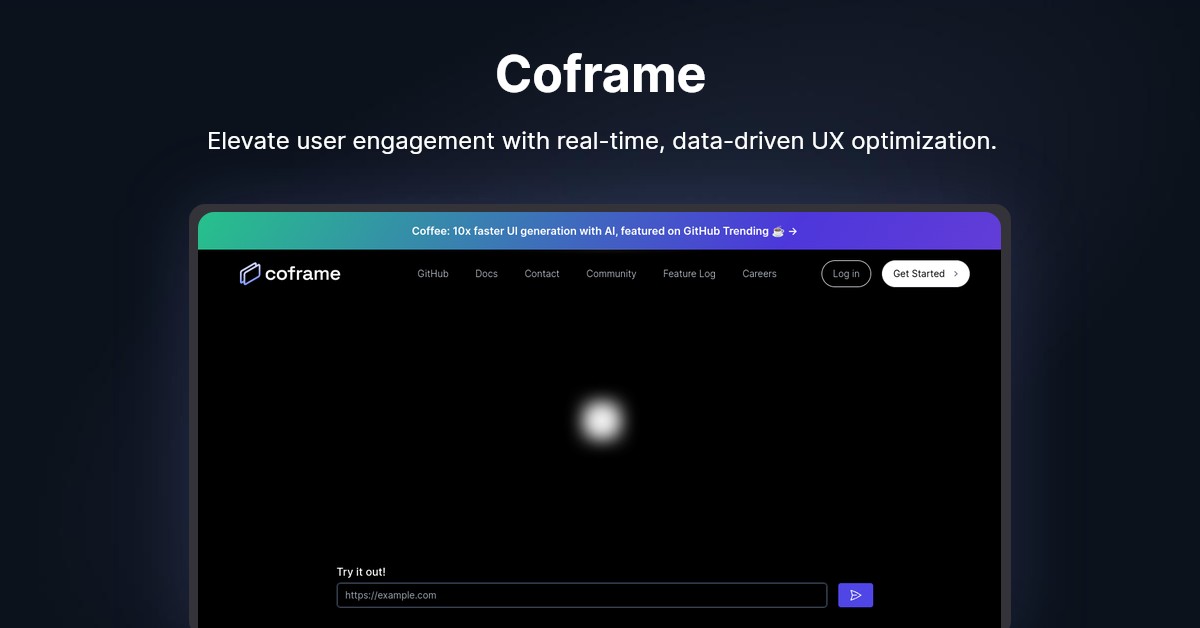Select the glowing white orb graphic
1200x628 pixels.
[601, 421]
